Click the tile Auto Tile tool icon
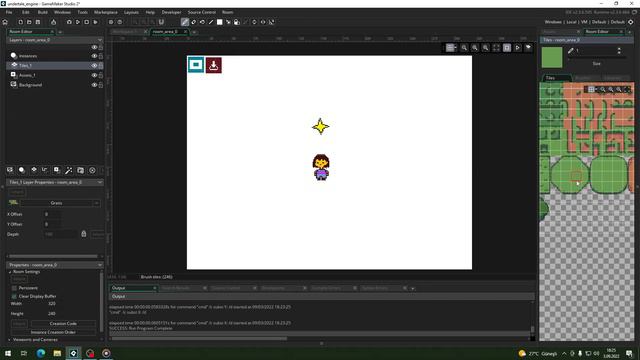640x360 pixels. [237, 22]
